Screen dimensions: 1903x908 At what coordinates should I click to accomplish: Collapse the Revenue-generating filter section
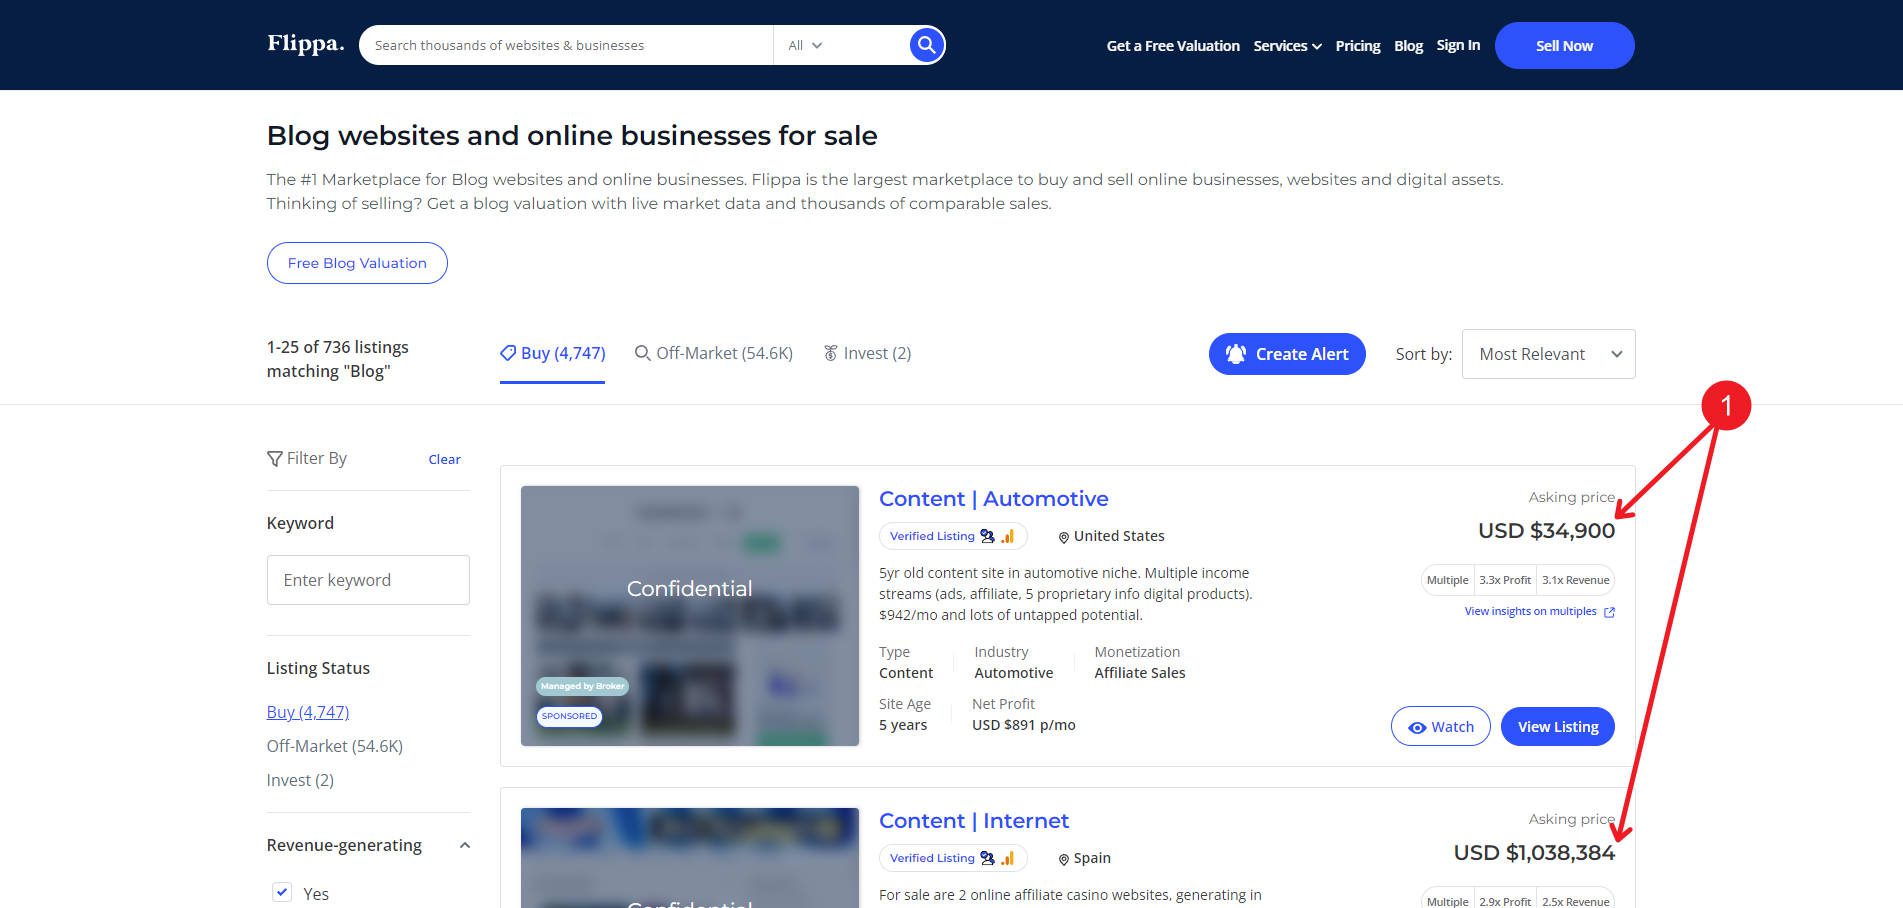pyautogui.click(x=463, y=845)
